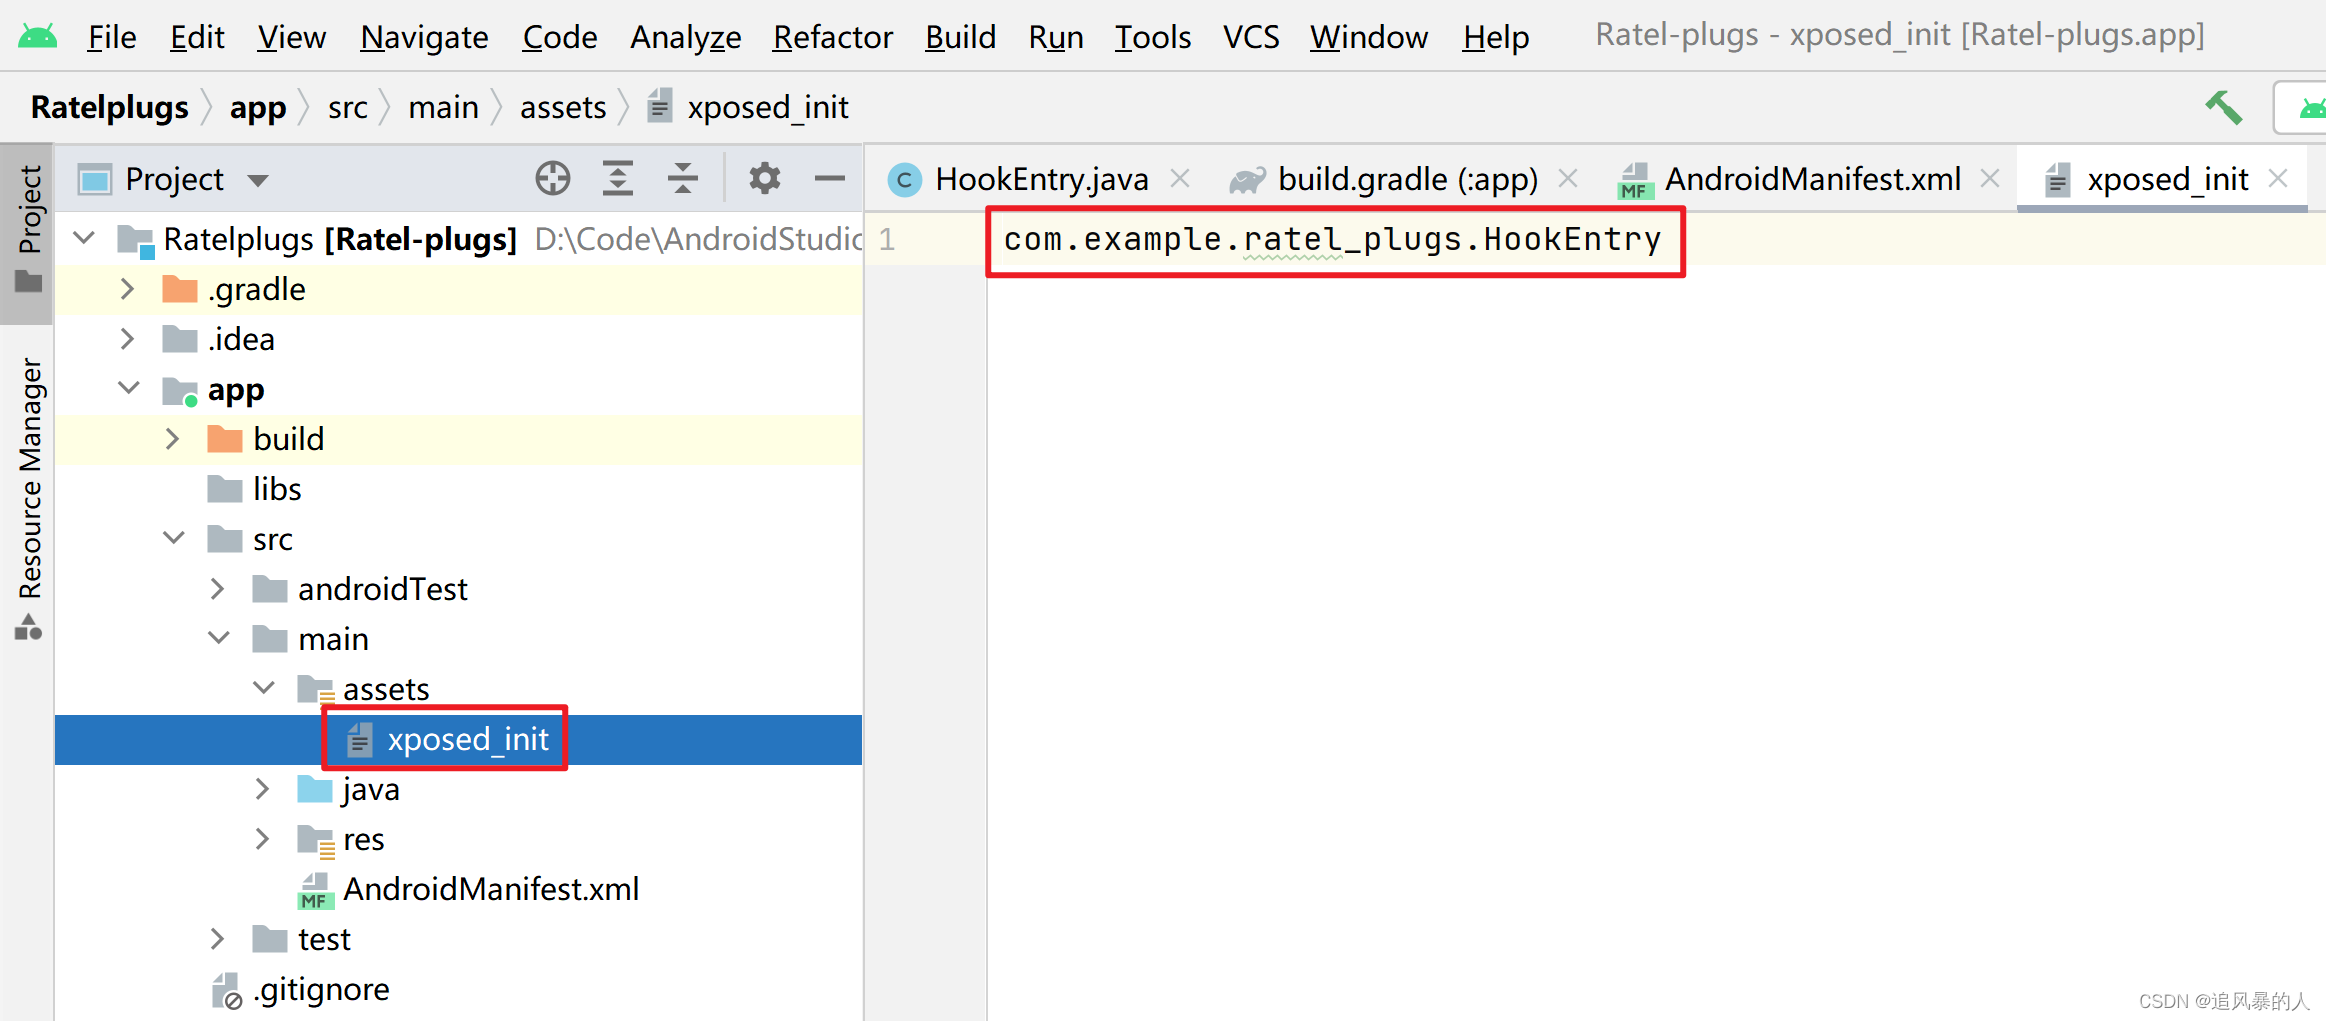The image size is (2326, 1021).
Task: Open the Build menu
Action: point(960,37)
